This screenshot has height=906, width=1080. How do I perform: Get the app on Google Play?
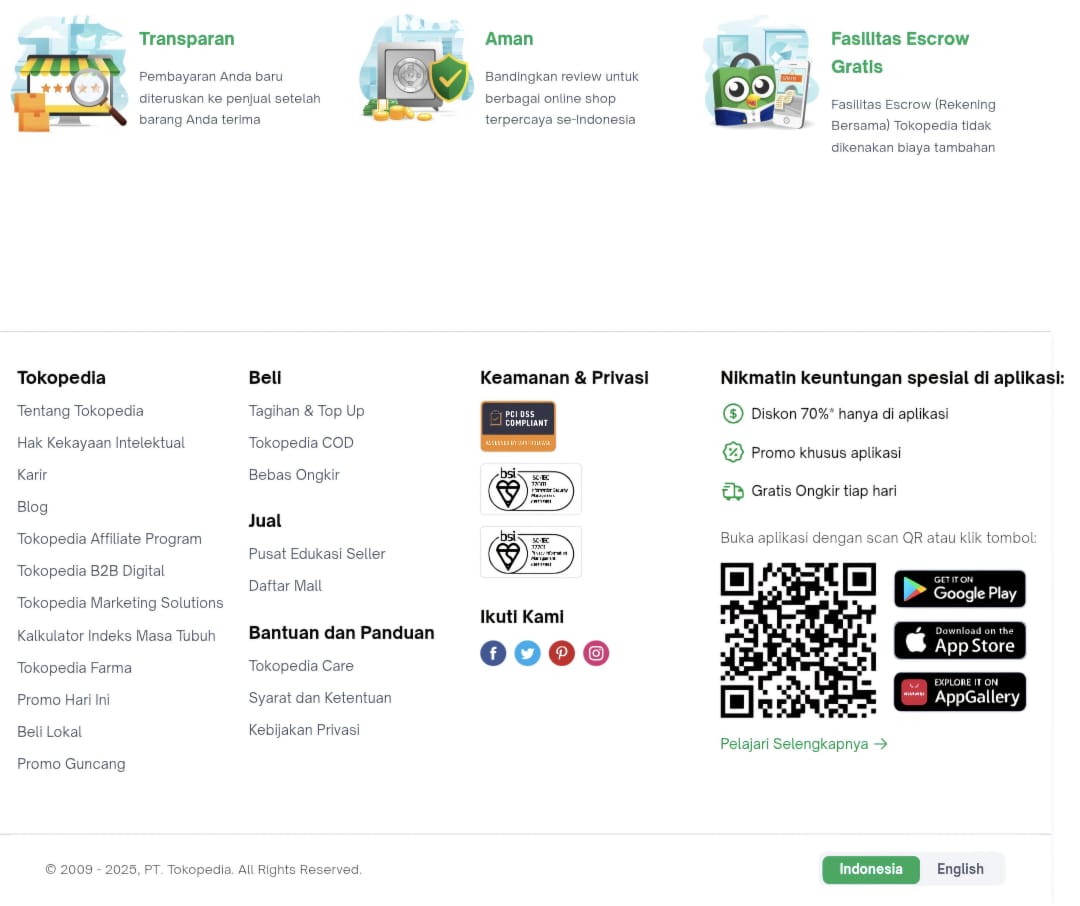pyautogui.click(x=959, y=589)
